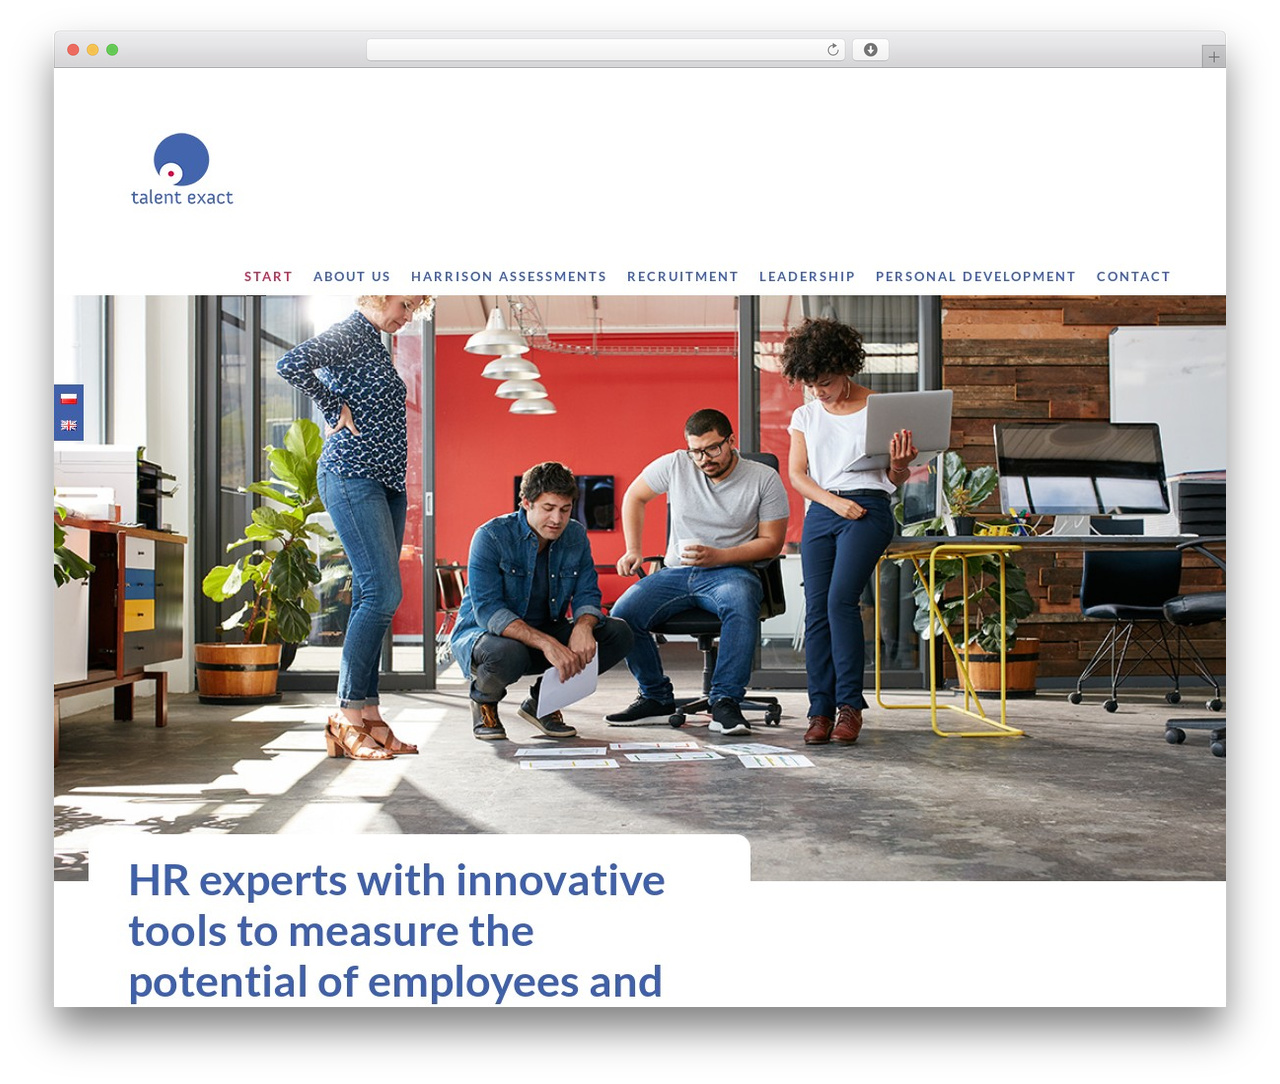This screenshot has width=1280, height=1084.
Task: Click the talent exact logo
Action: (x=182, y=170)
